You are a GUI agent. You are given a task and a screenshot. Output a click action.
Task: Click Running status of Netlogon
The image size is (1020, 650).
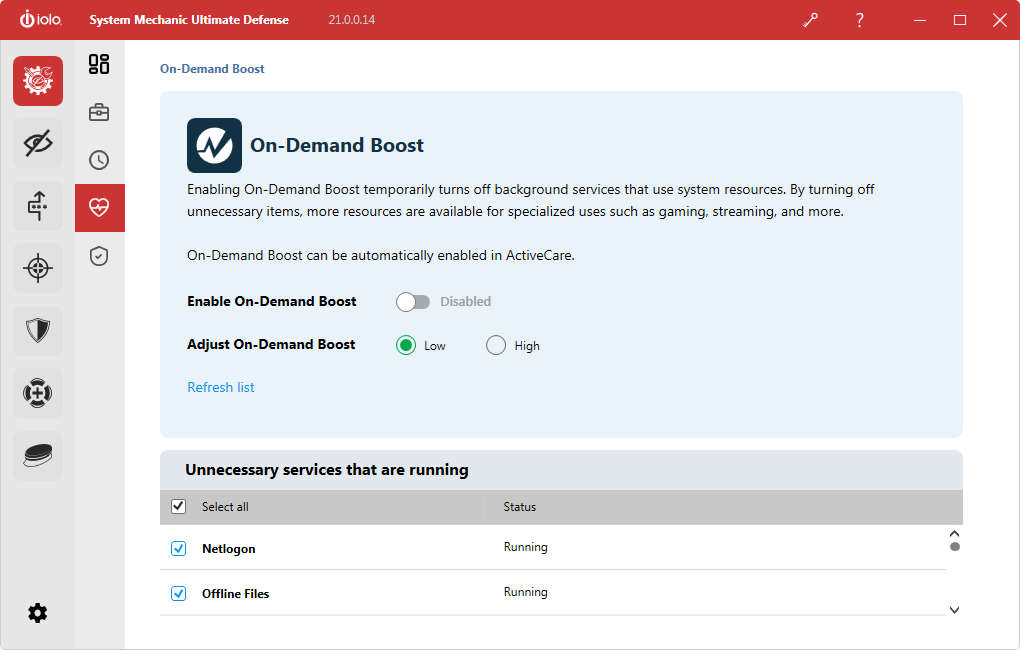pos(526,547)
